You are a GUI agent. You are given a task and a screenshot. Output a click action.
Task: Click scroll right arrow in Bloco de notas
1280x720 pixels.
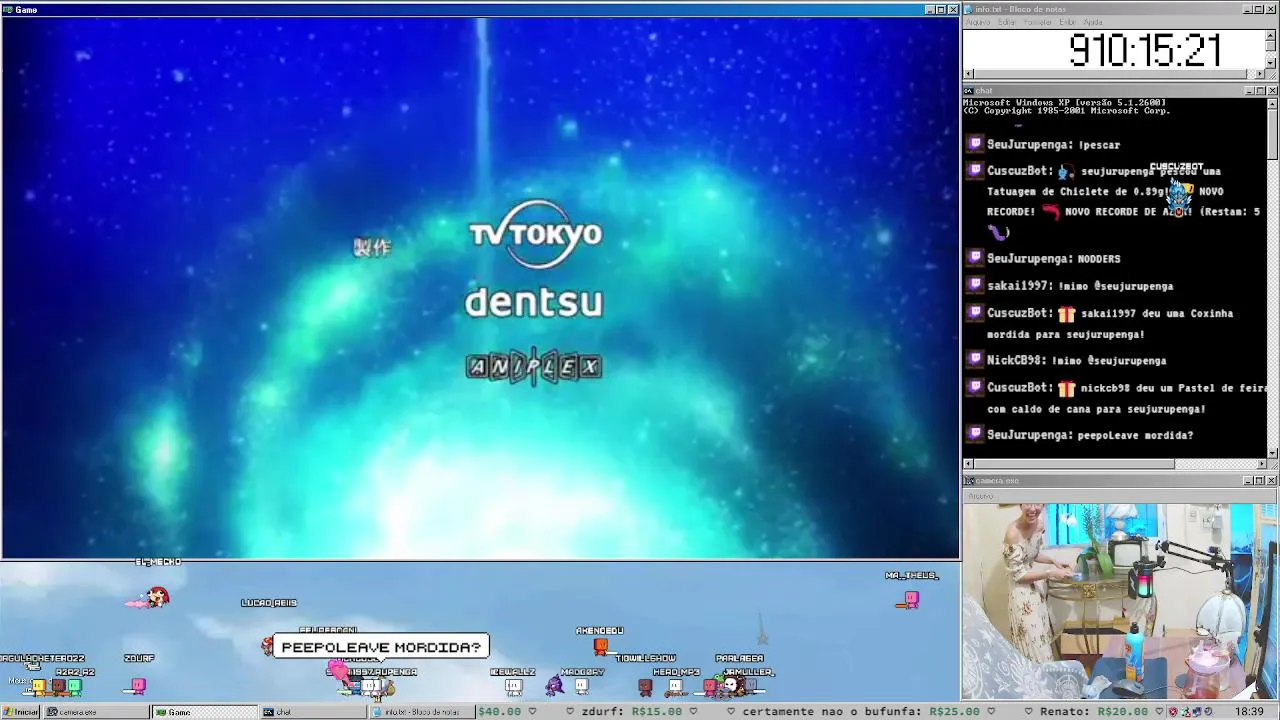pyautogui.click(x=1260, y=74)
